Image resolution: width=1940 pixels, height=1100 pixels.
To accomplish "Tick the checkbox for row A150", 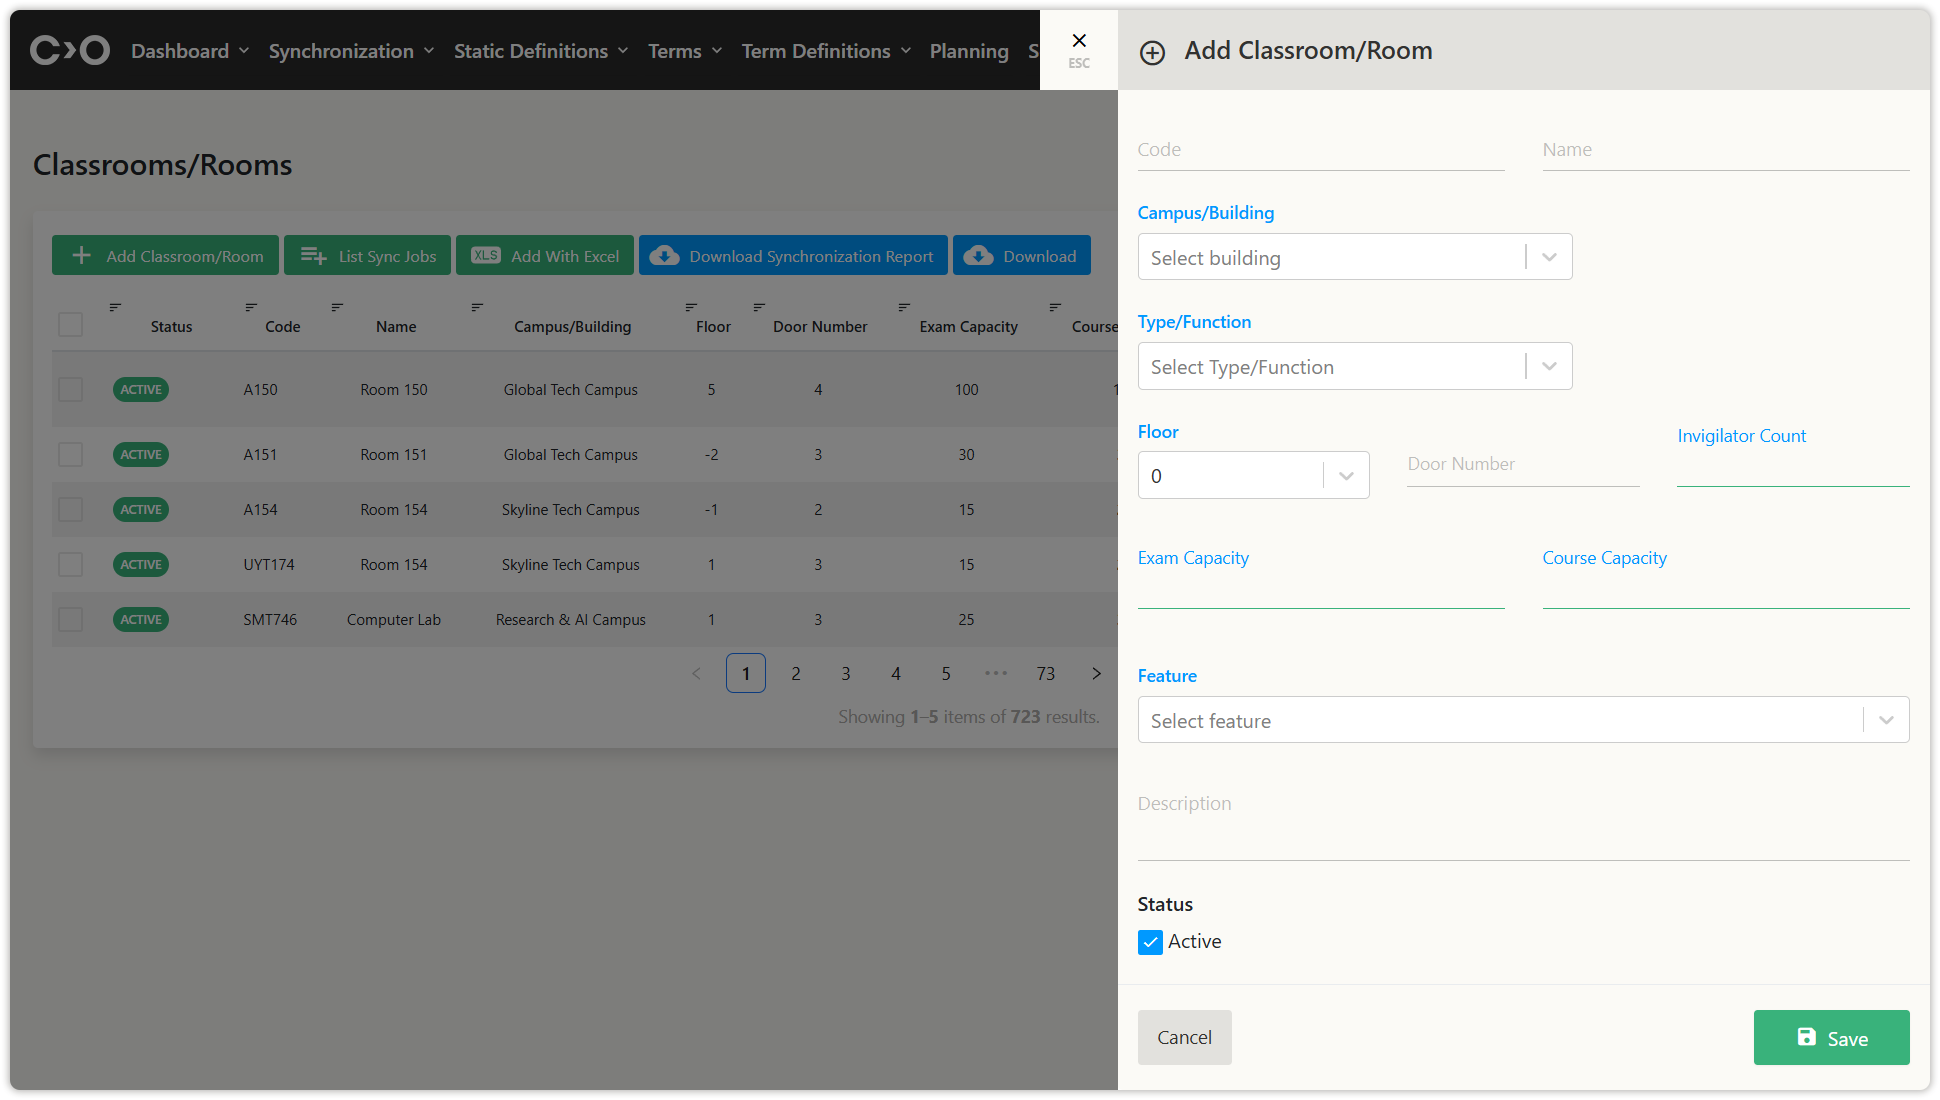I will tap(70, 389).
